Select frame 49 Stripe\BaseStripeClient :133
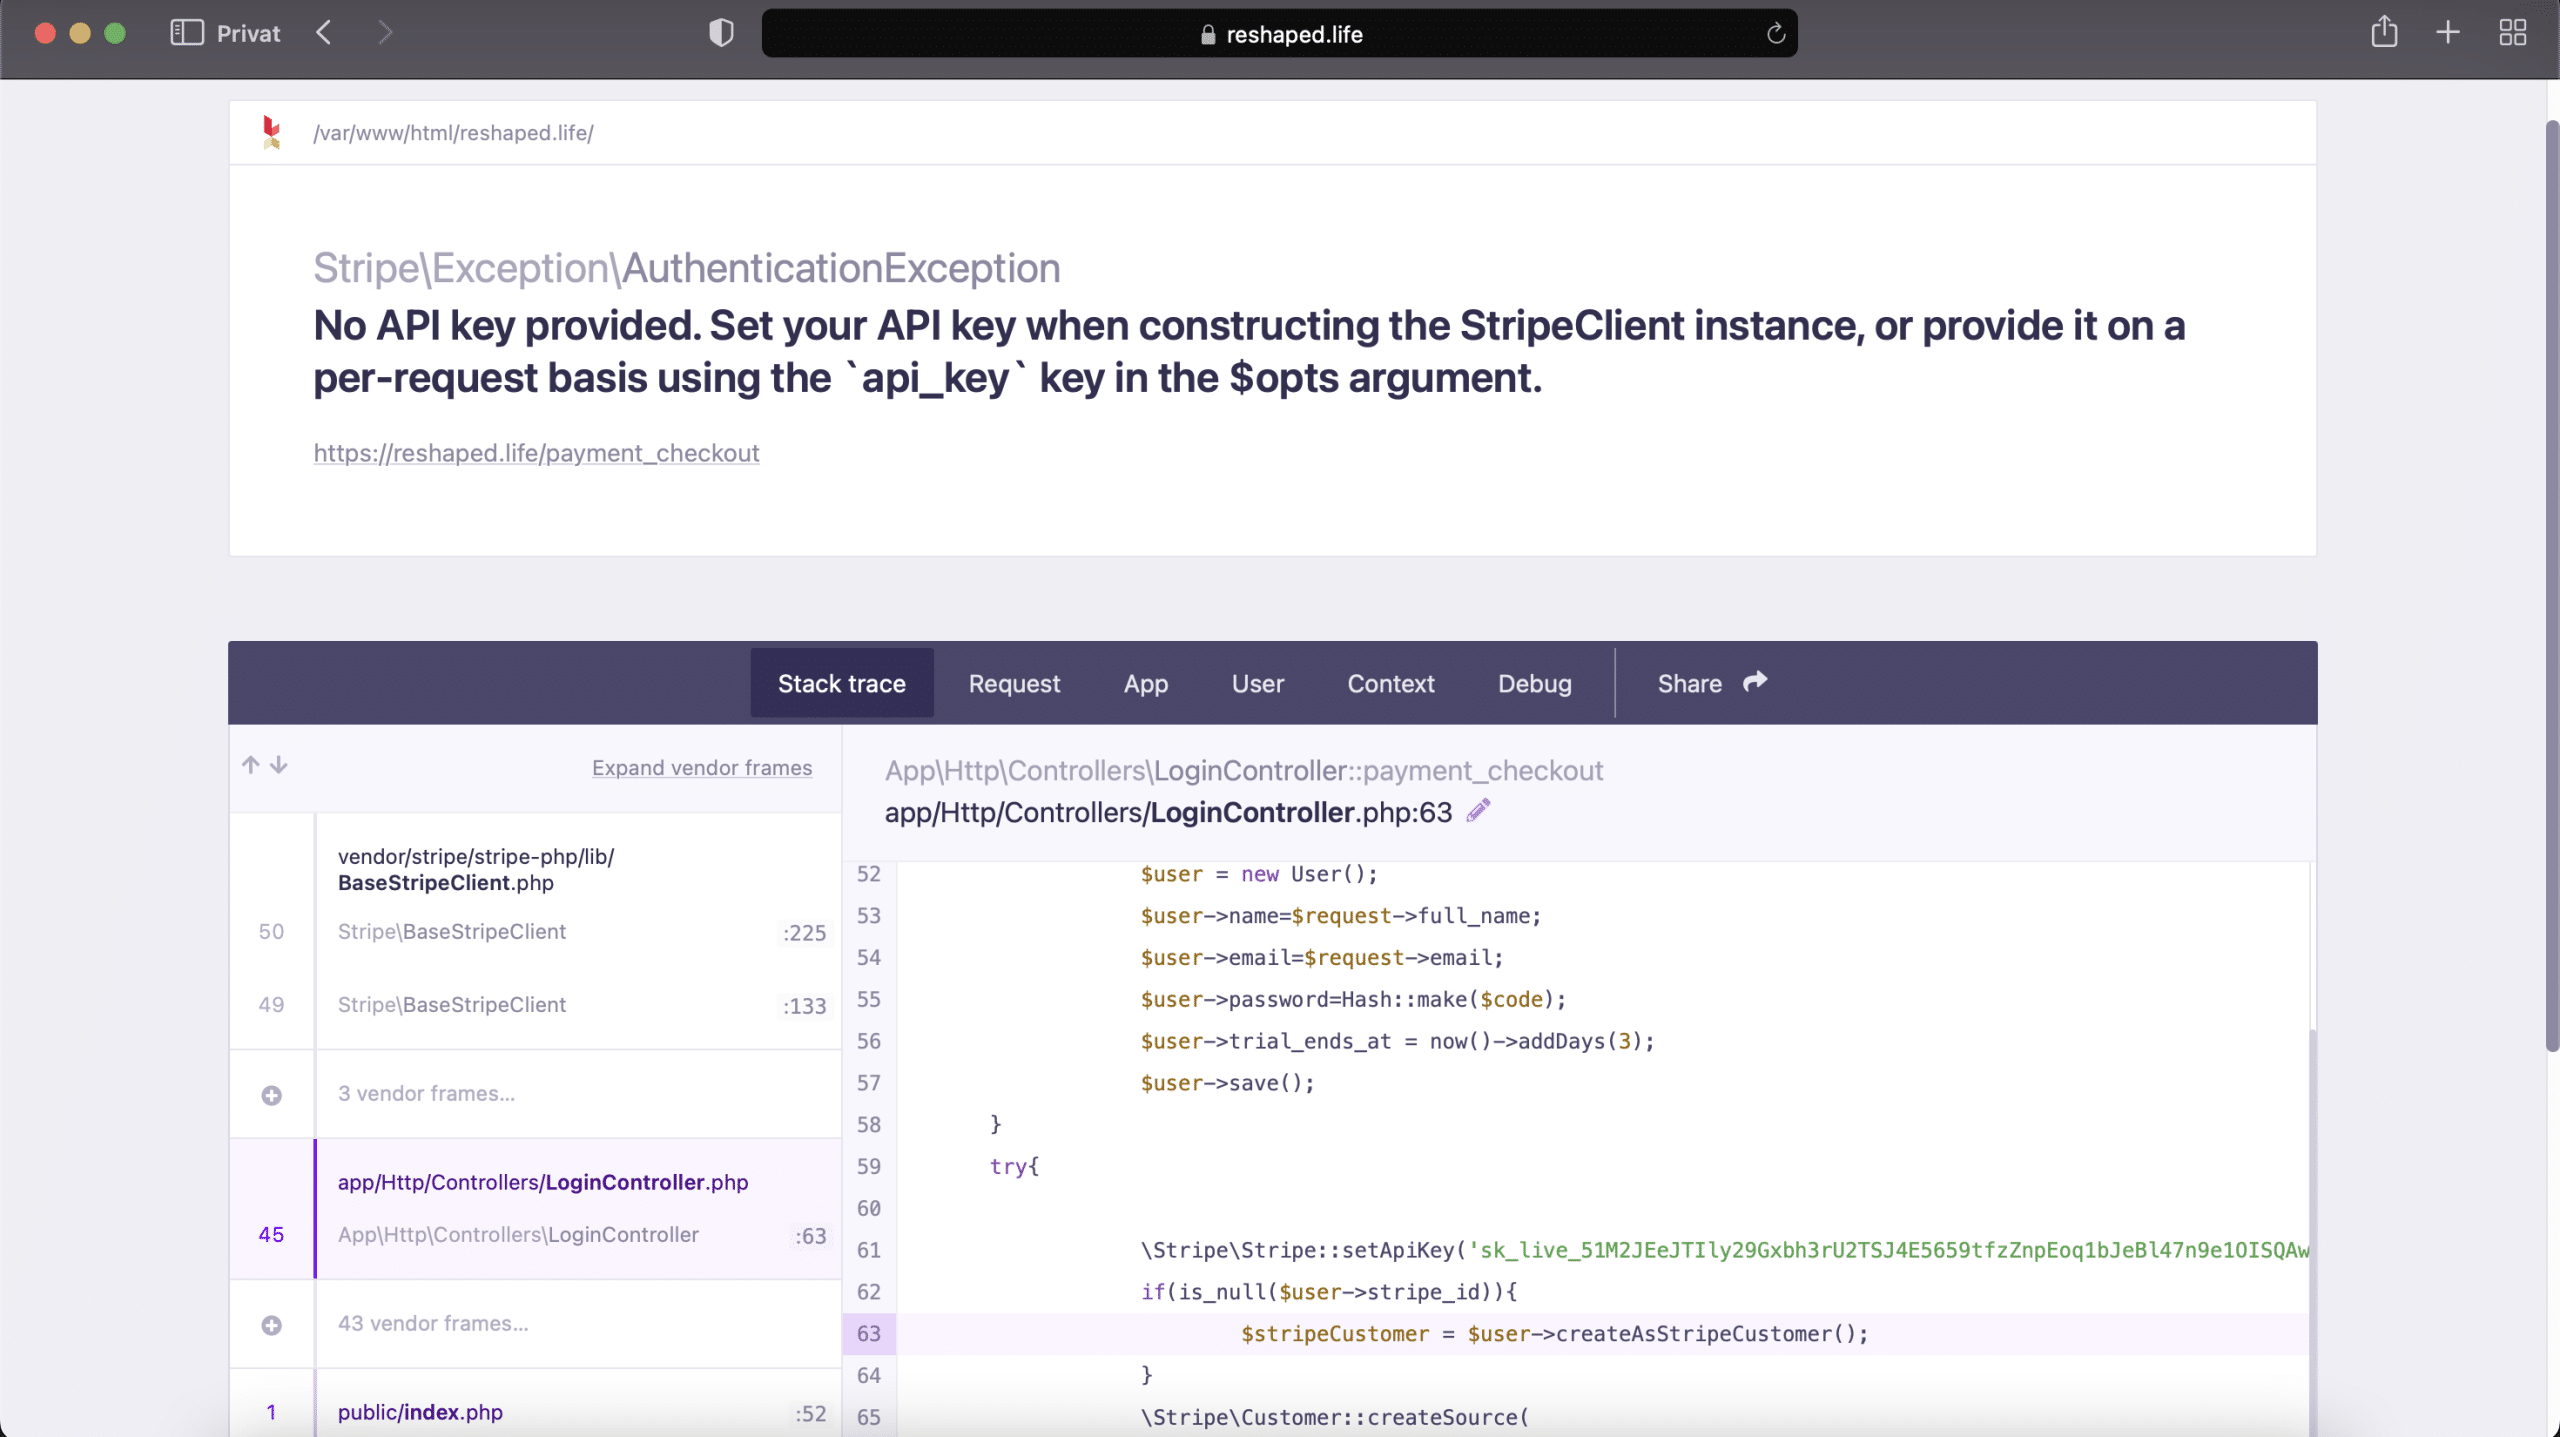2560x1437 pixels. pyautogui.click(x=535, y=1005)
